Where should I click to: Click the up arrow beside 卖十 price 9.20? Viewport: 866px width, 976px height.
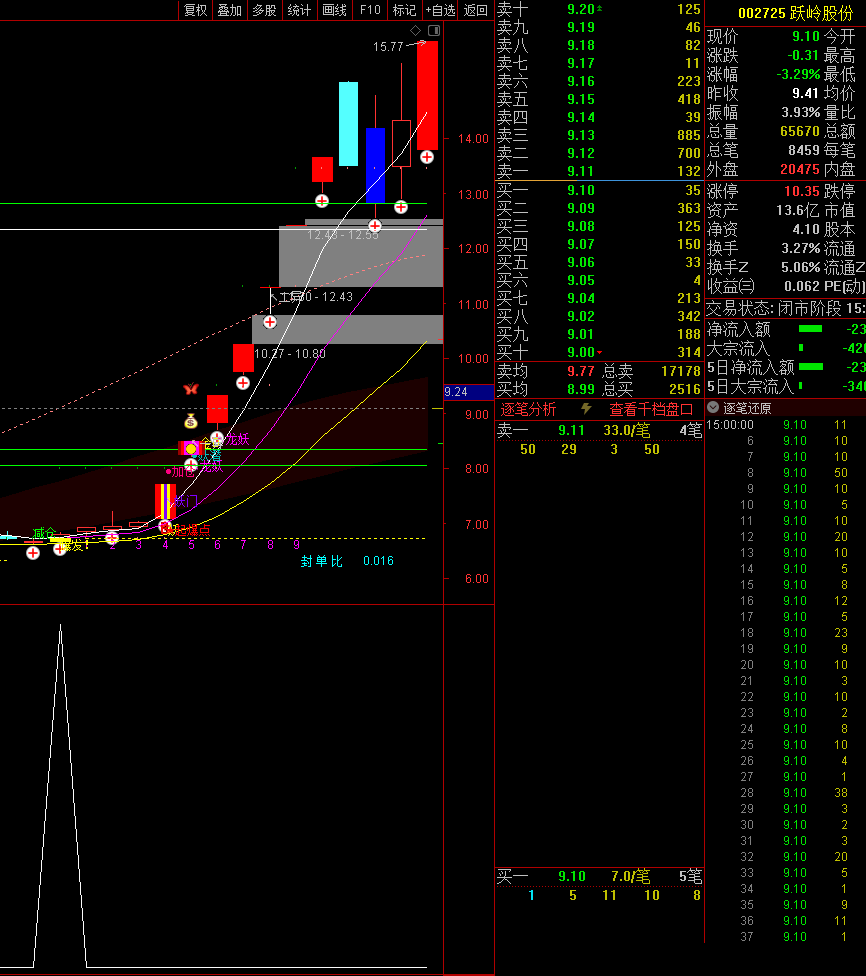coord(600,9)
